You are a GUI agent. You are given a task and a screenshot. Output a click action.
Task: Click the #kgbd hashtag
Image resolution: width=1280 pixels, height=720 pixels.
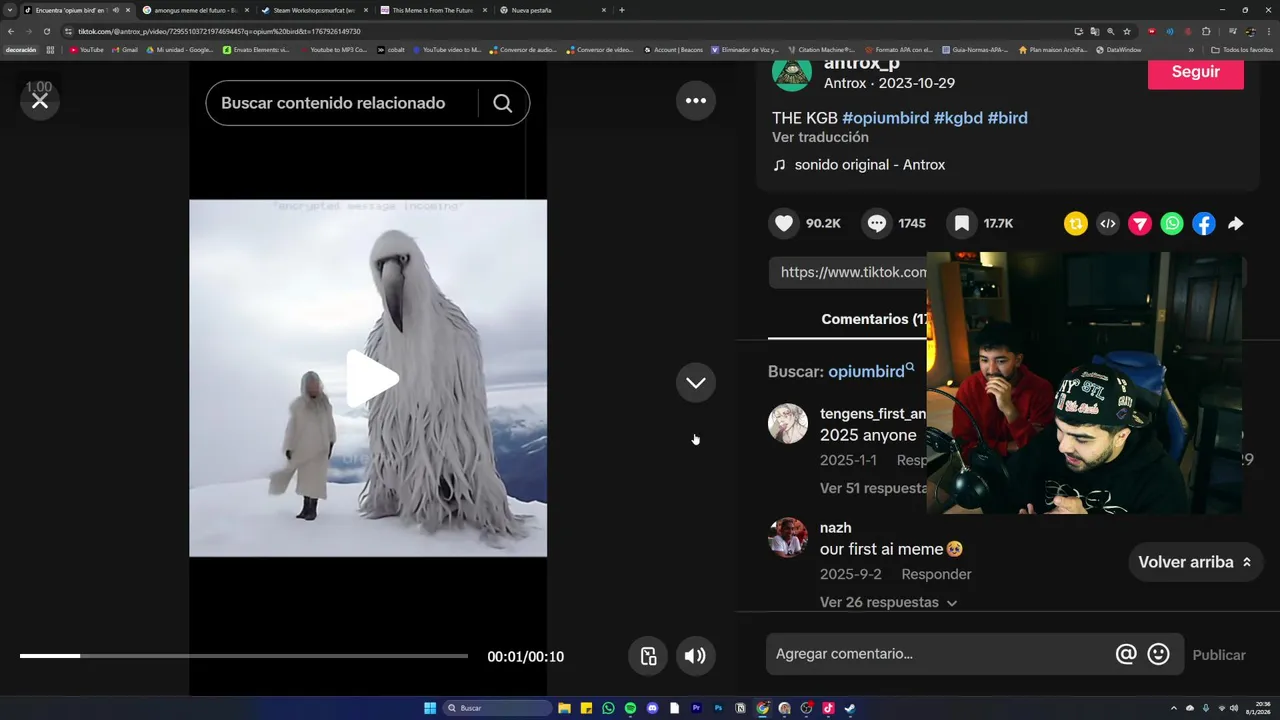958,118
